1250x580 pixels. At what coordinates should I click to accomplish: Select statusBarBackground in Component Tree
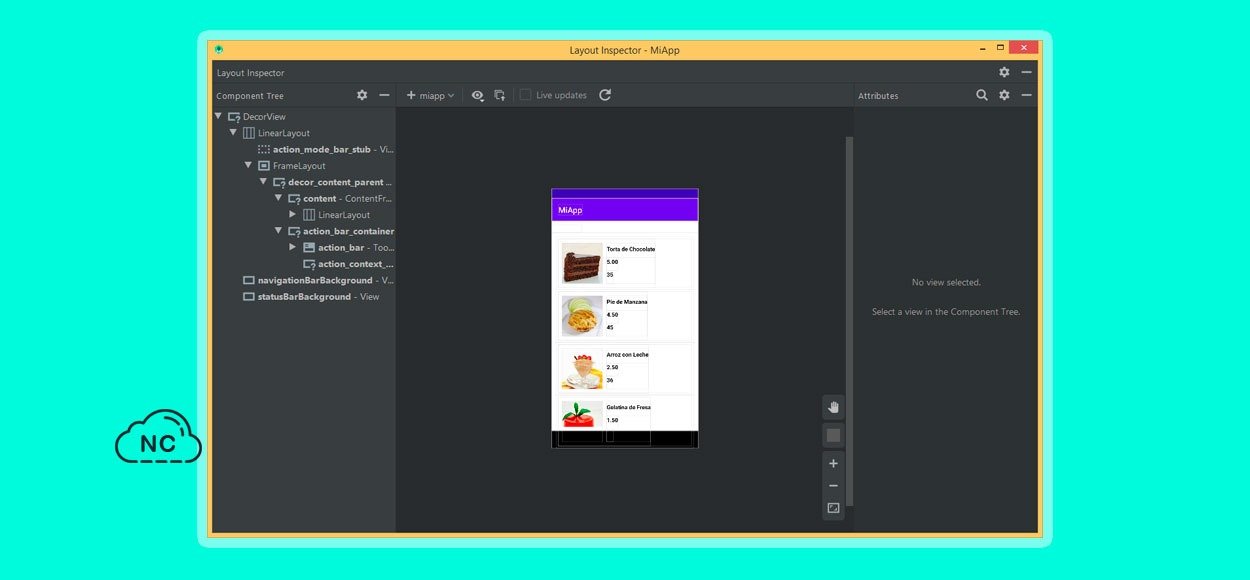[303, 297]
